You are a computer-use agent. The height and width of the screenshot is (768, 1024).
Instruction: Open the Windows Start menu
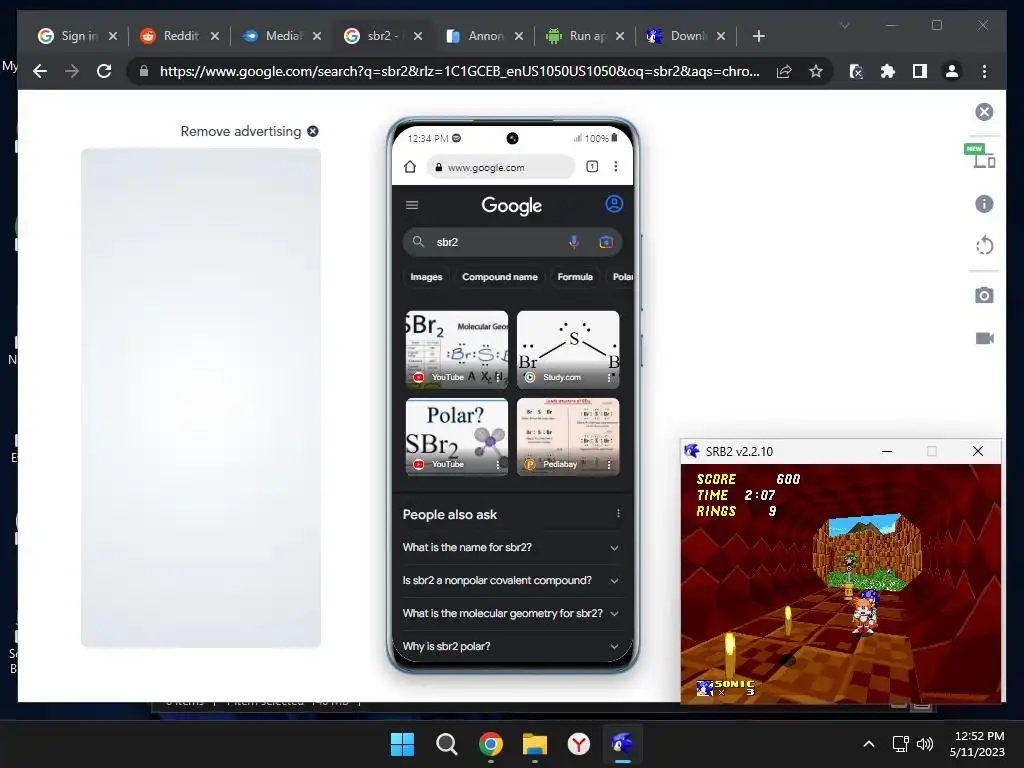402,744
